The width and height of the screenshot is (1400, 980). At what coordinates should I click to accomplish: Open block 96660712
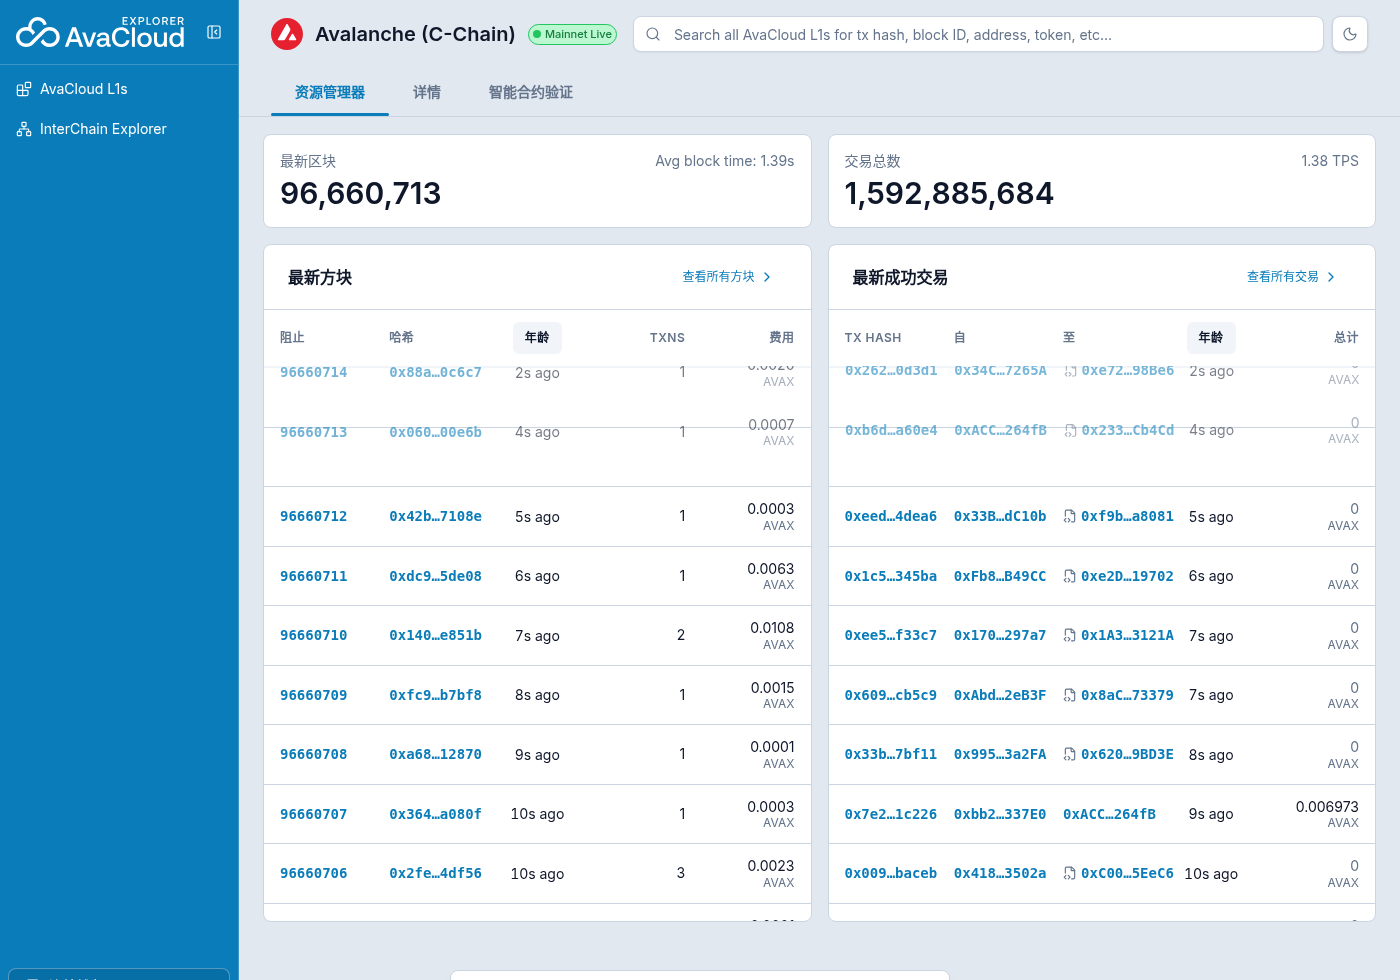coord(314,517)
